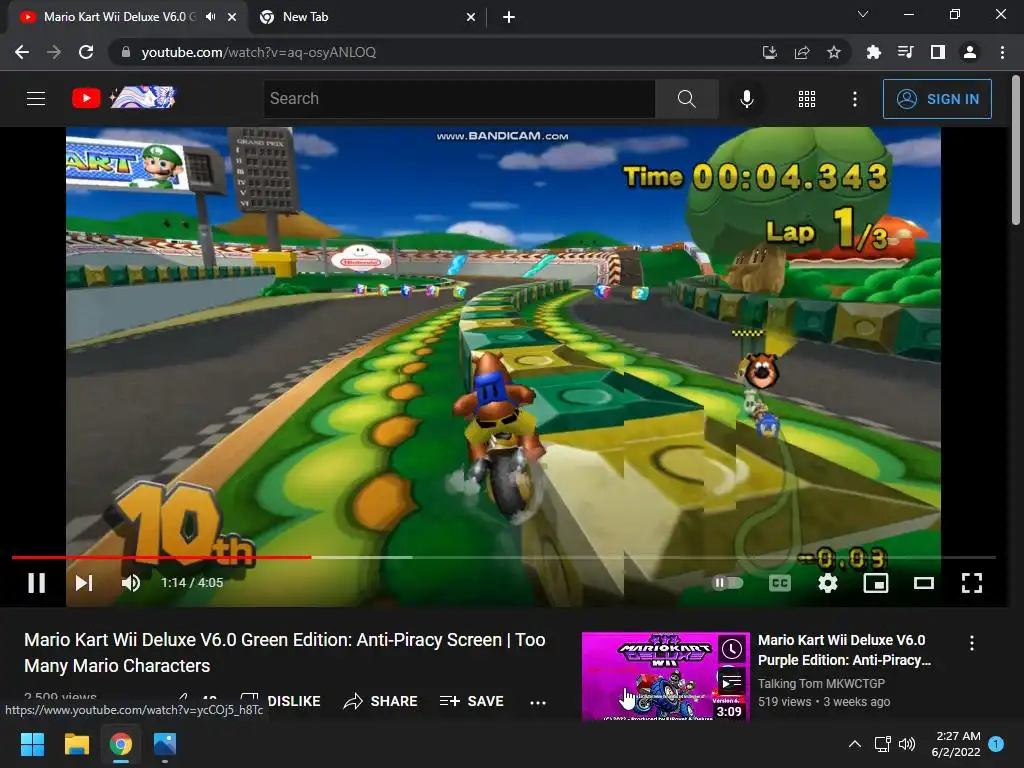Click the SHARE button

point(381,701)
